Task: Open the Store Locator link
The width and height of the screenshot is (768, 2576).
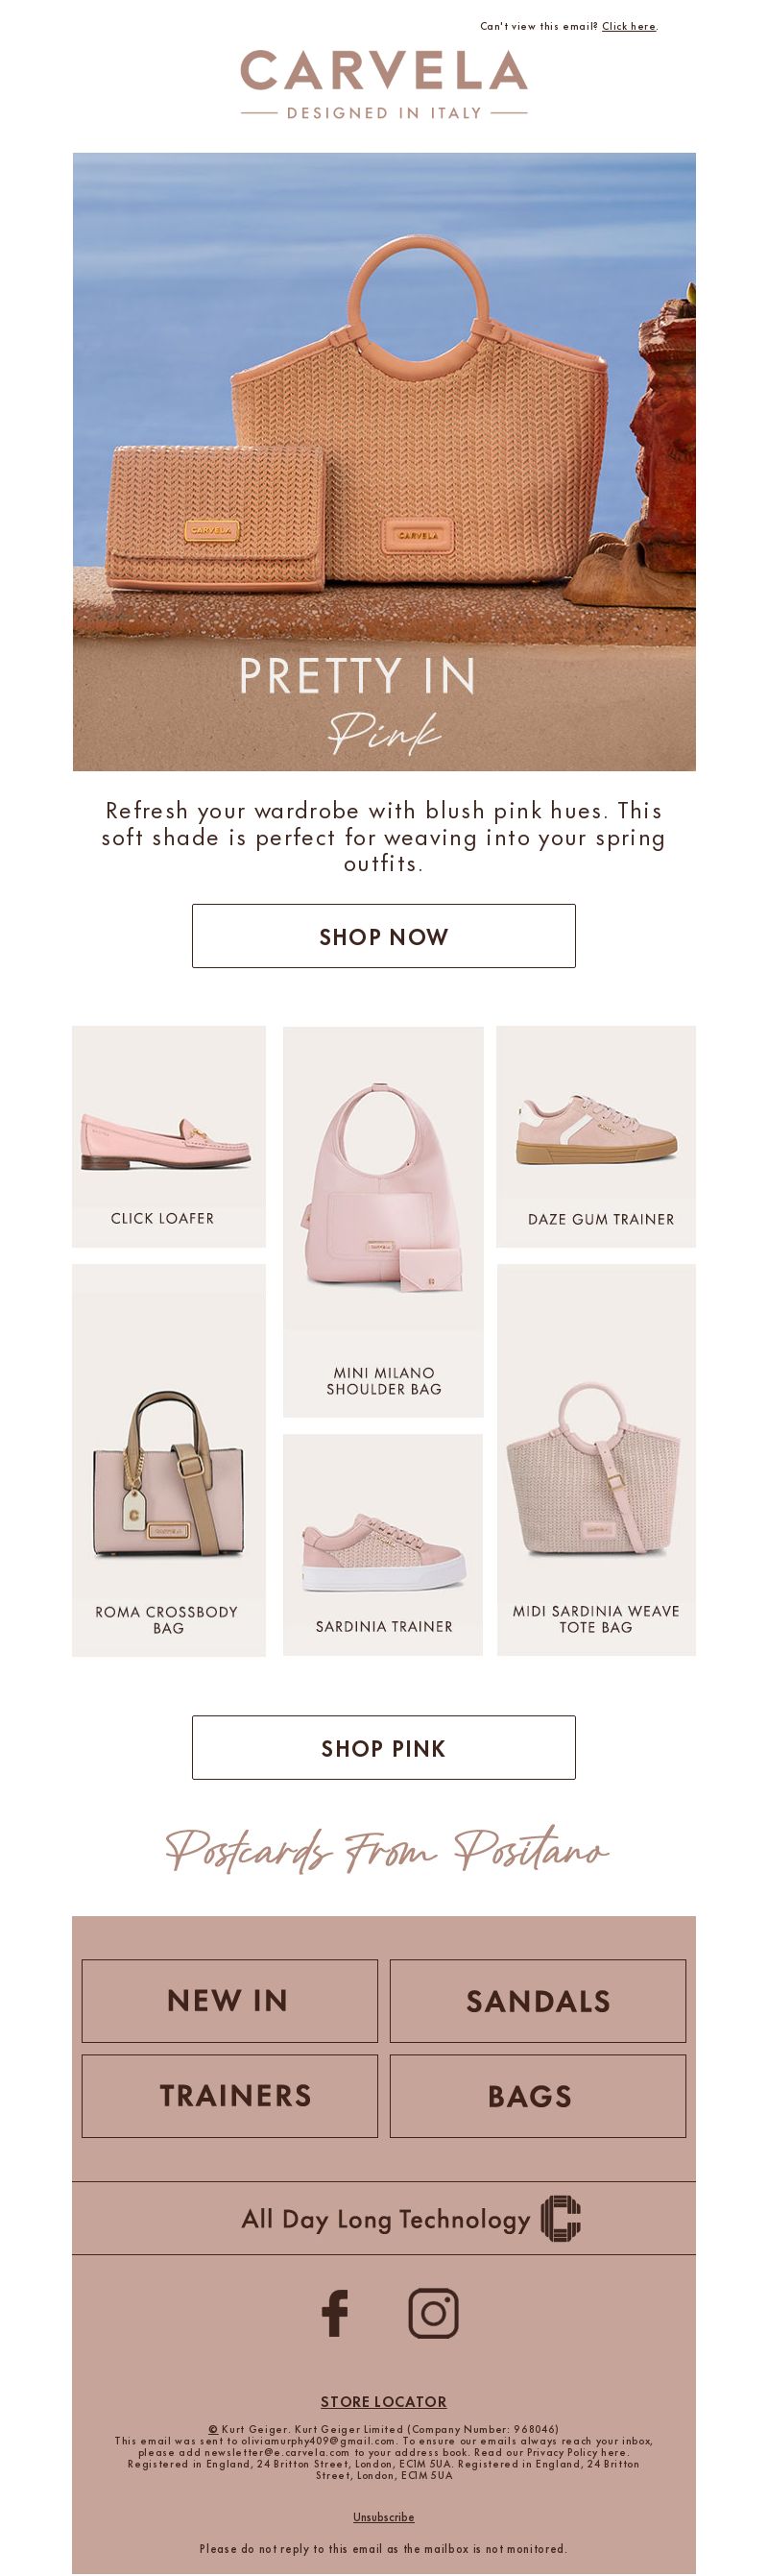Action: [x=384, y=2401]
